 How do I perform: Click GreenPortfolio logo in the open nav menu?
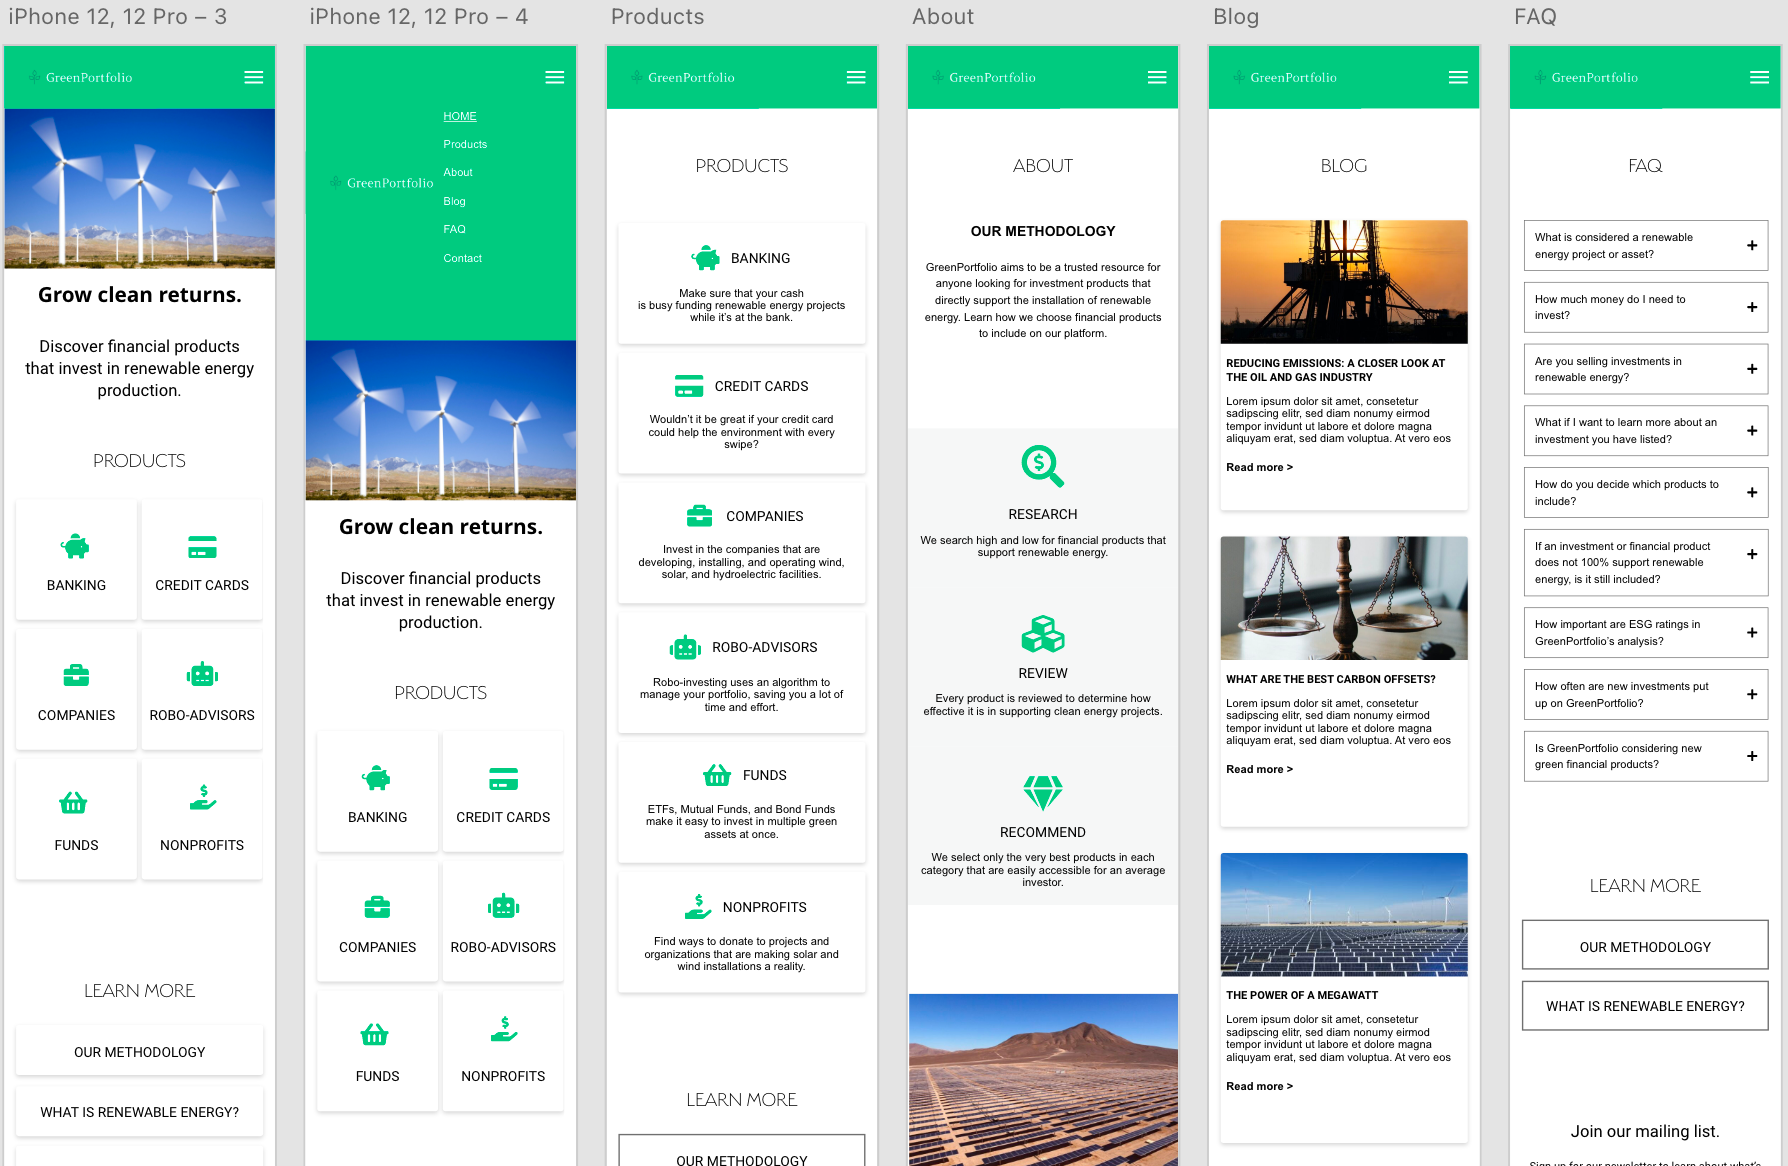pos(382,183)
